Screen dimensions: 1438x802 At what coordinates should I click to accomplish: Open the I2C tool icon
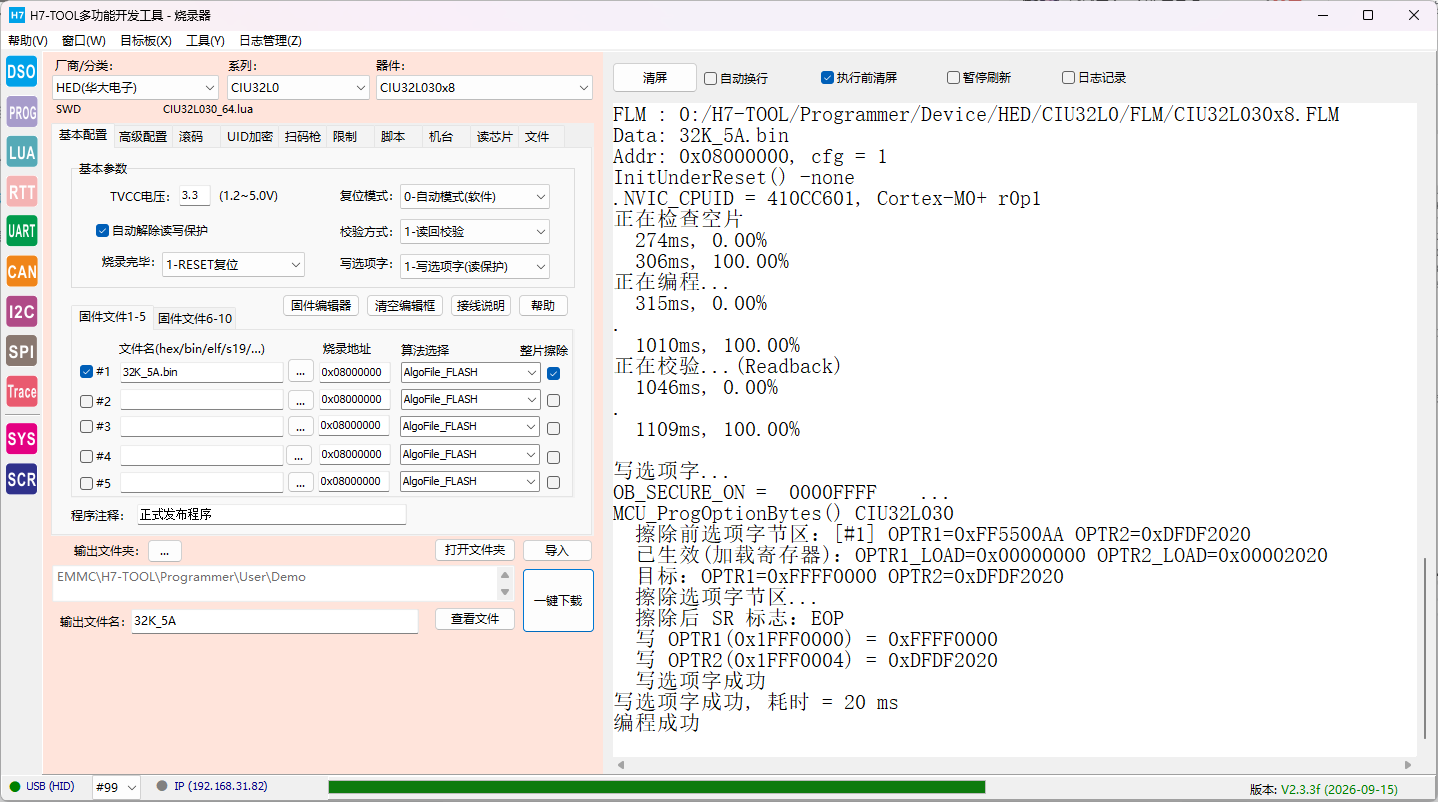tap(22, 311)
